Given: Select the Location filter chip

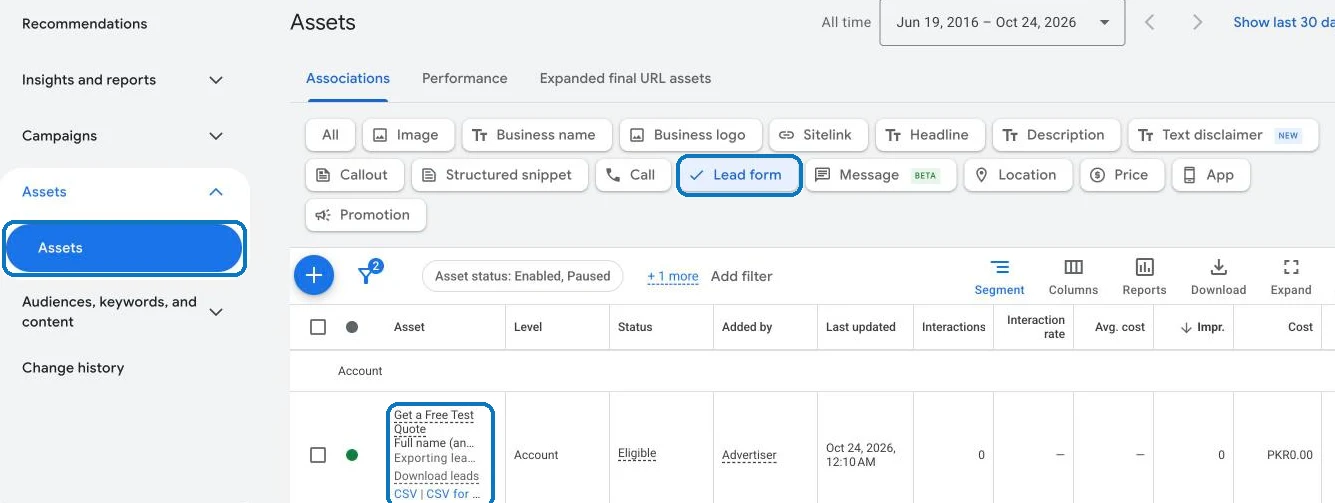Looking at the screenshot, I should [1017, 175].
